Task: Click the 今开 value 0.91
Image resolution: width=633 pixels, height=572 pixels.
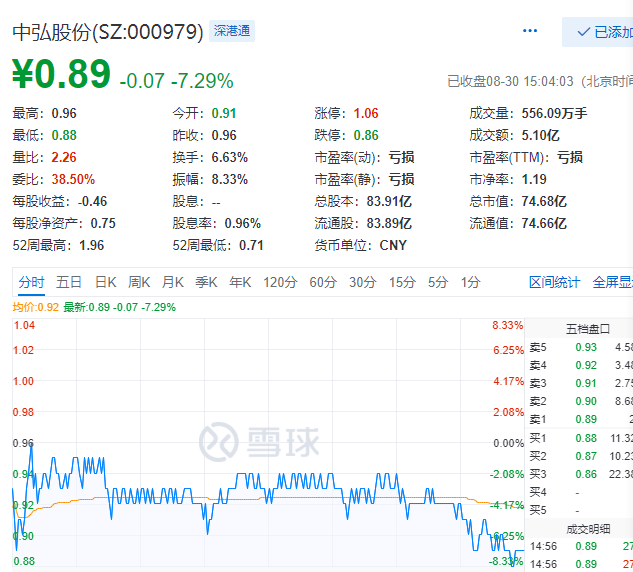Action: pos(224,113)
